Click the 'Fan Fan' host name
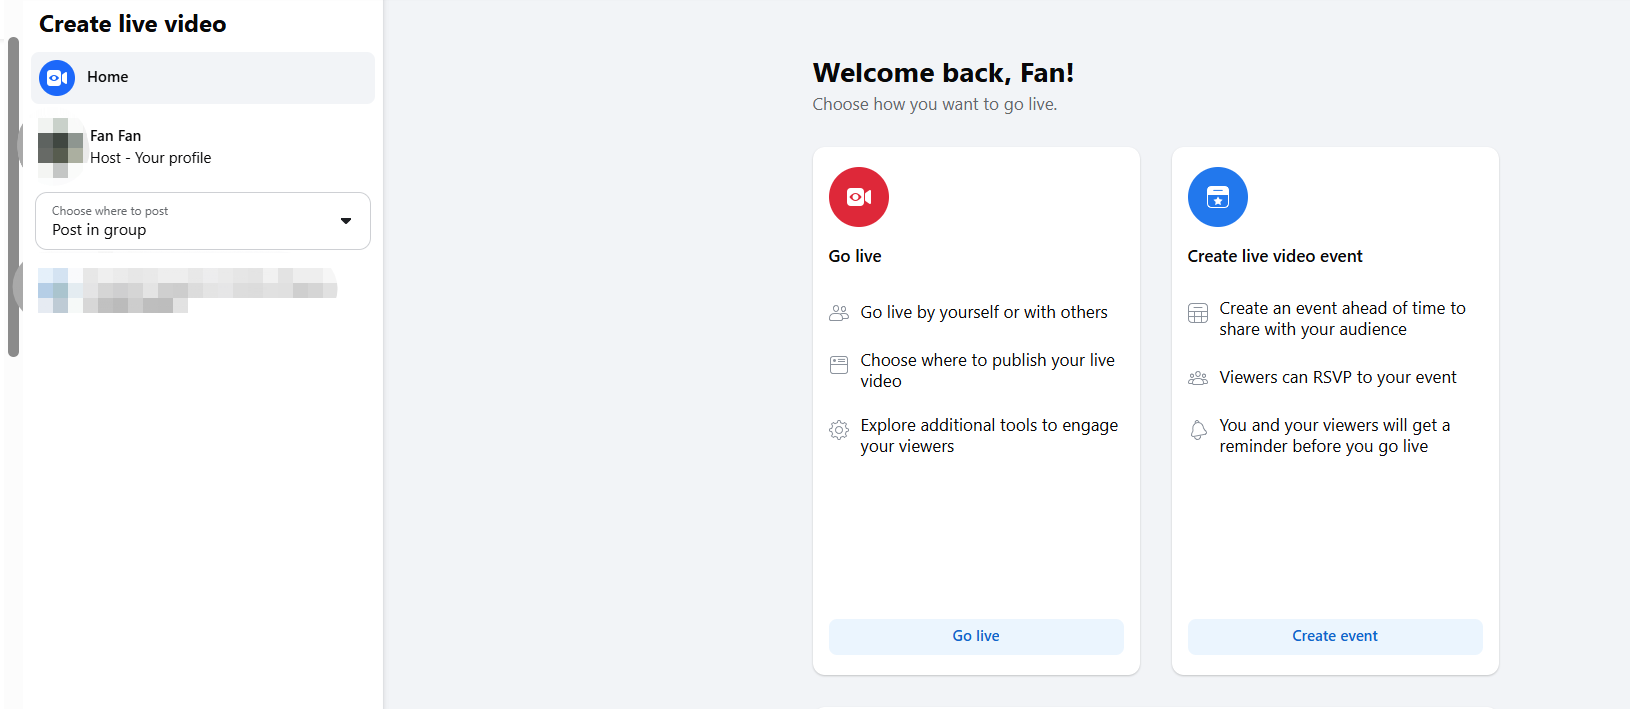 tap(115, 136)
